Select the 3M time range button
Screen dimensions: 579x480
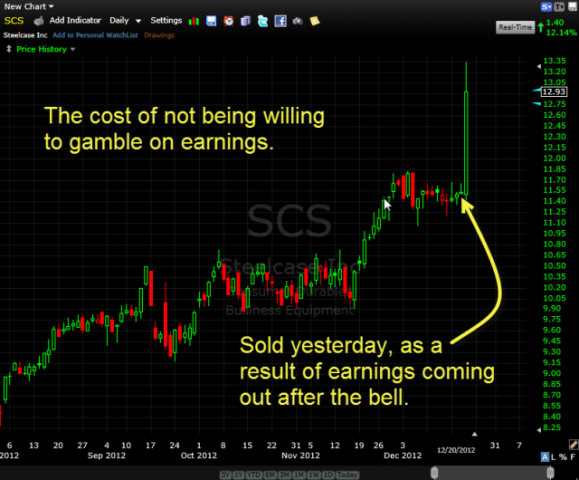284,475
